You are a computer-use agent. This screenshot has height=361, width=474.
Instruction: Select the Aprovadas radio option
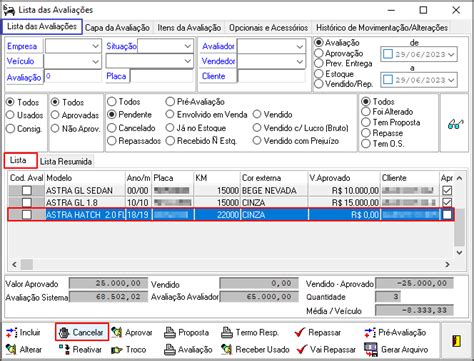coord(55,115)
